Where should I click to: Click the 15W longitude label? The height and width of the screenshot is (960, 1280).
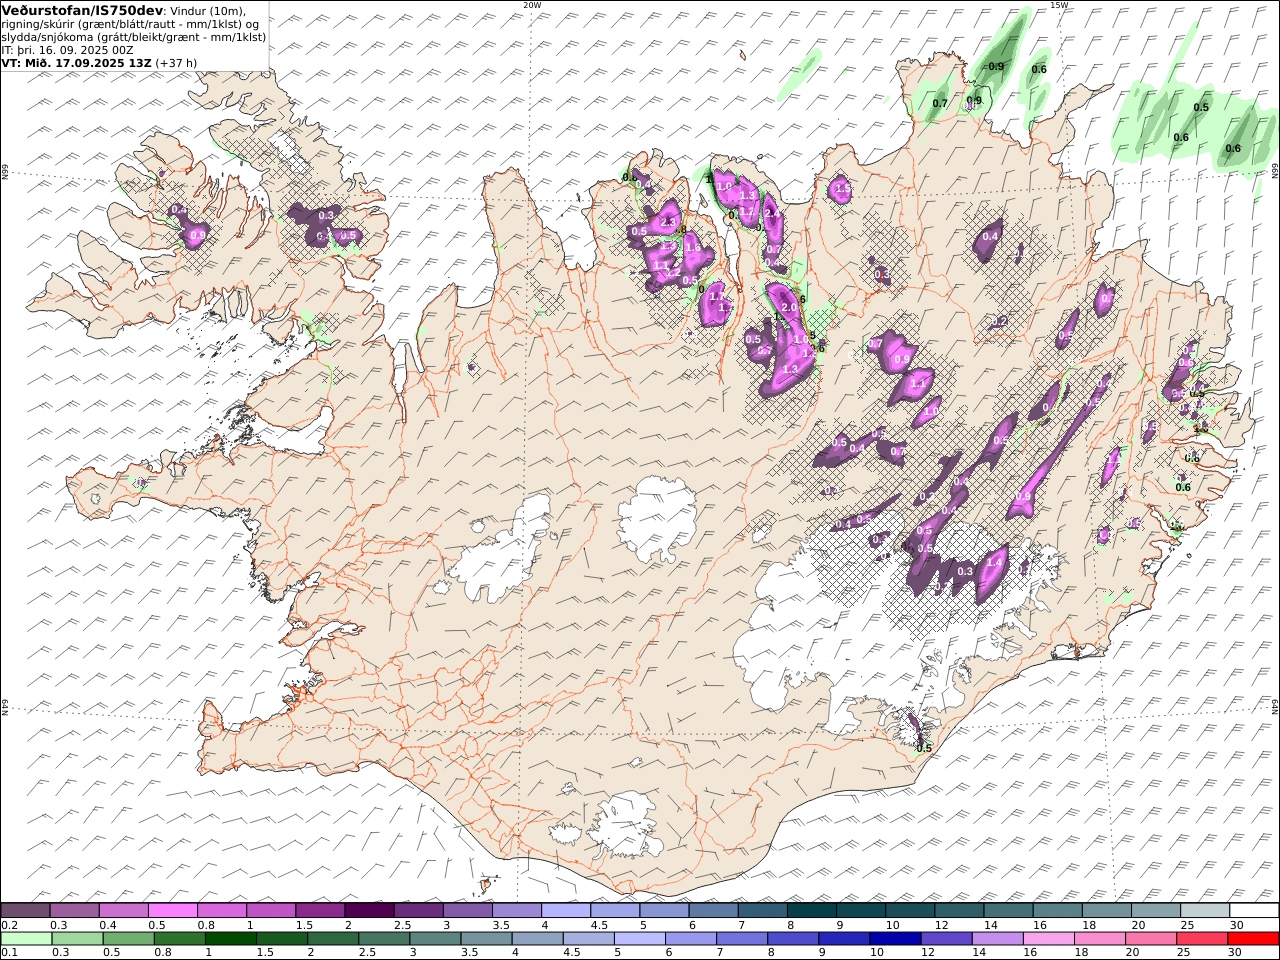(x=1059, y=5)
